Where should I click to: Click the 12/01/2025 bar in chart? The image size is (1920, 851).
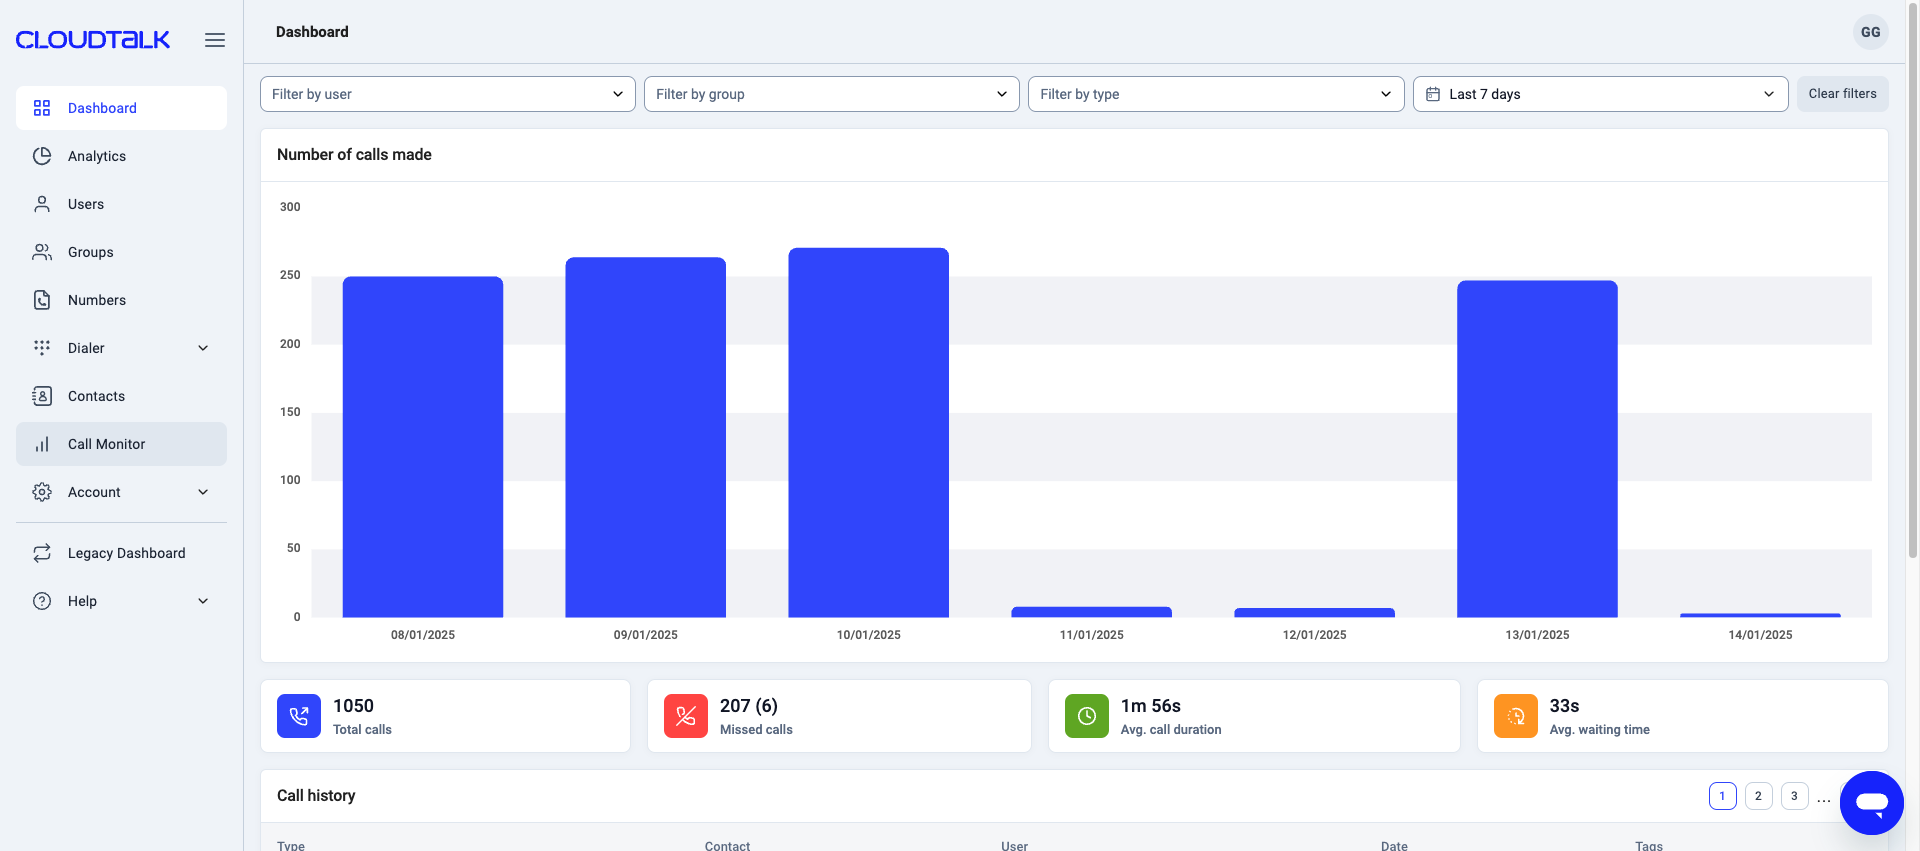click(x=1315, y=613)
